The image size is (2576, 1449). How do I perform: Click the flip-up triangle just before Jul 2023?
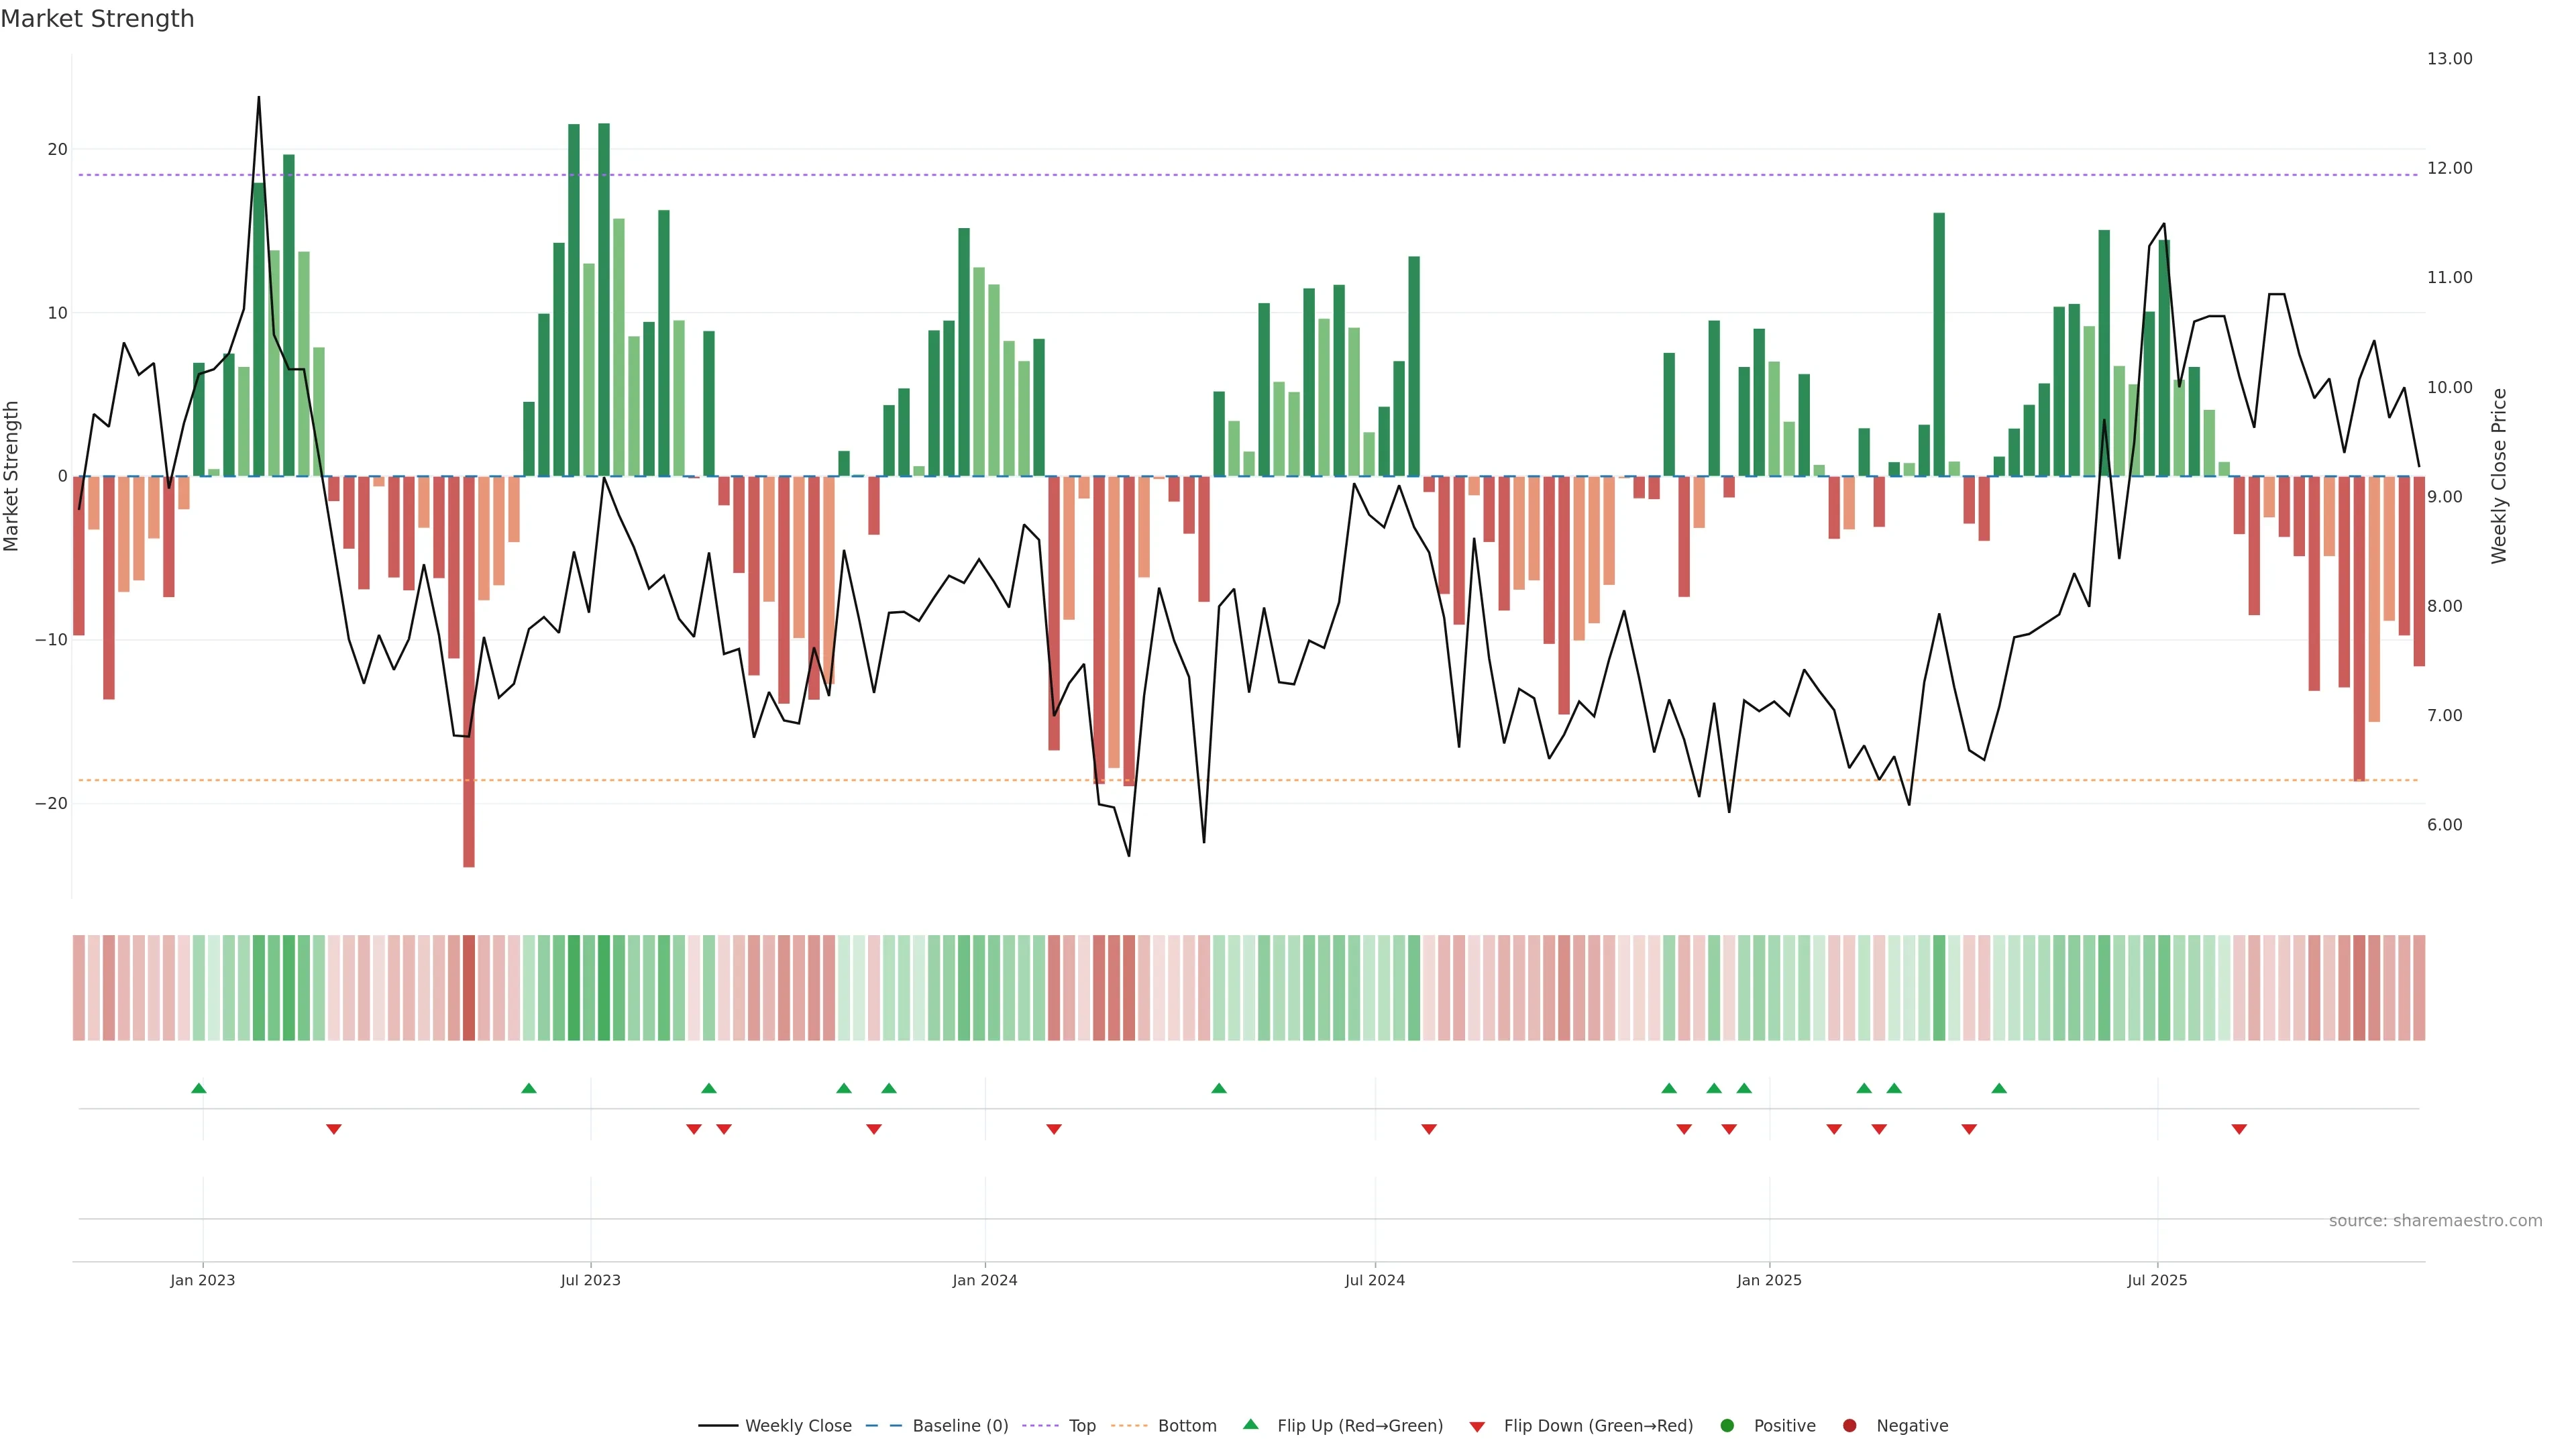click(529, 1088)
